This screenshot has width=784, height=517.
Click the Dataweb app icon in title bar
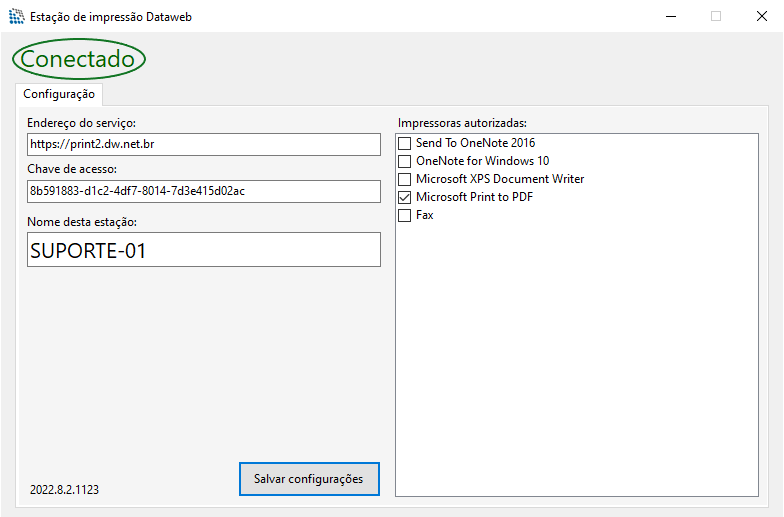tap(16, 16)
